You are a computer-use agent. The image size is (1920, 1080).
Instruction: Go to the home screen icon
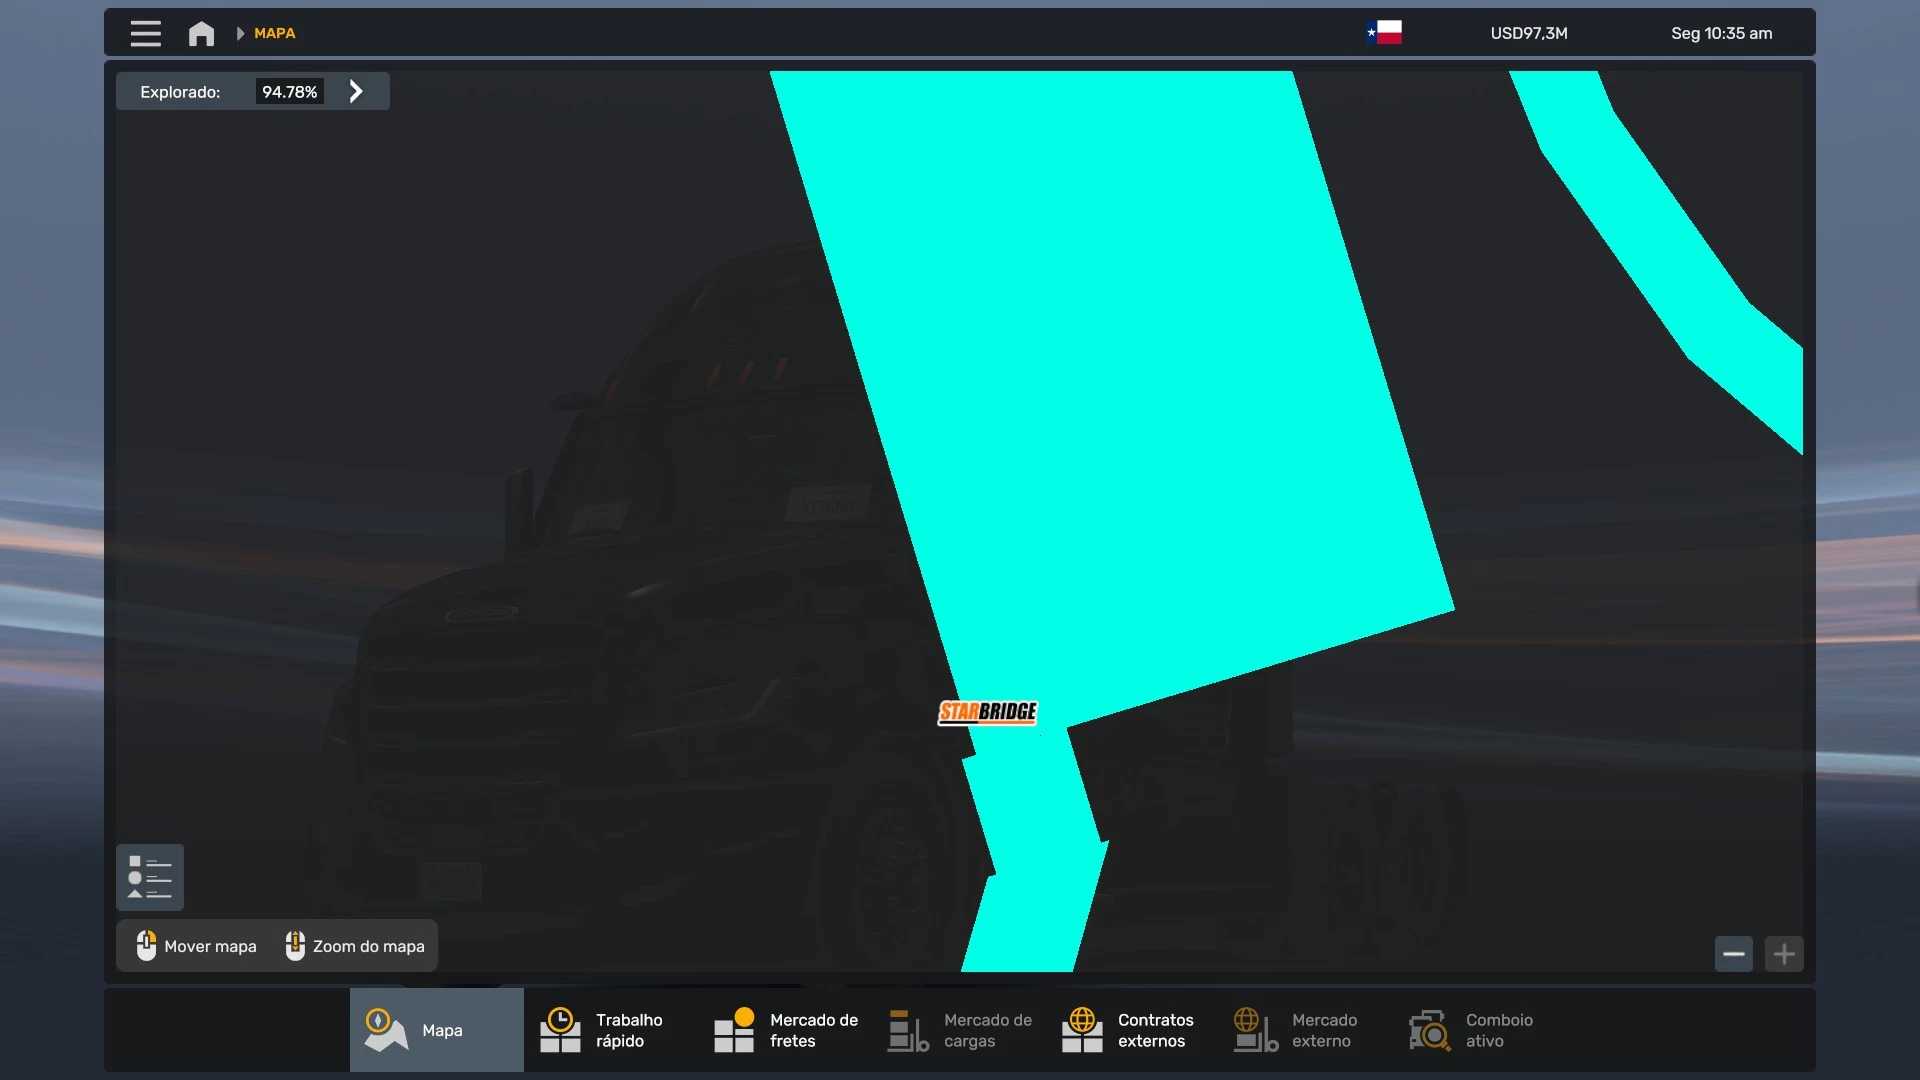[x=201, y=33]
